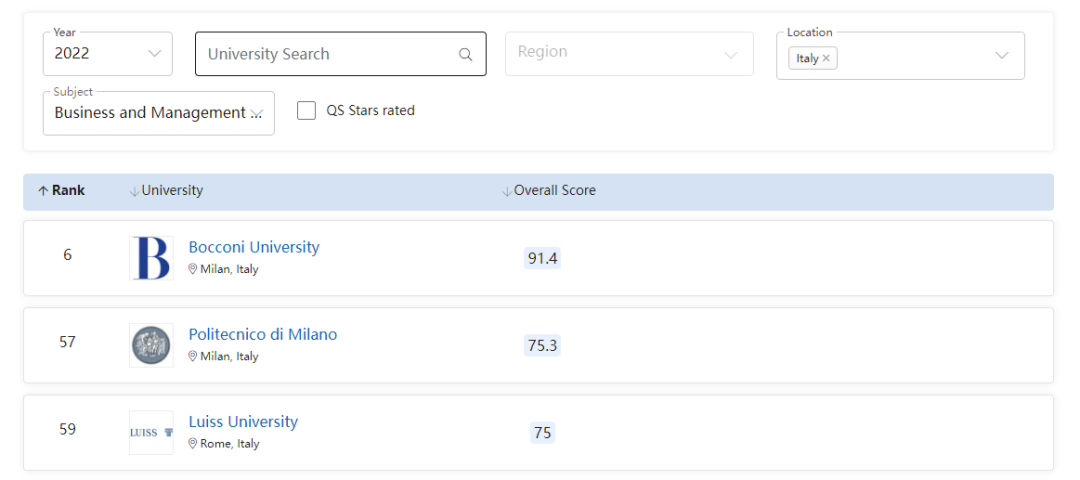This screenshot has width=1080, height=480.
Task: Open the Bocconi University link
Action: (254, 247)
